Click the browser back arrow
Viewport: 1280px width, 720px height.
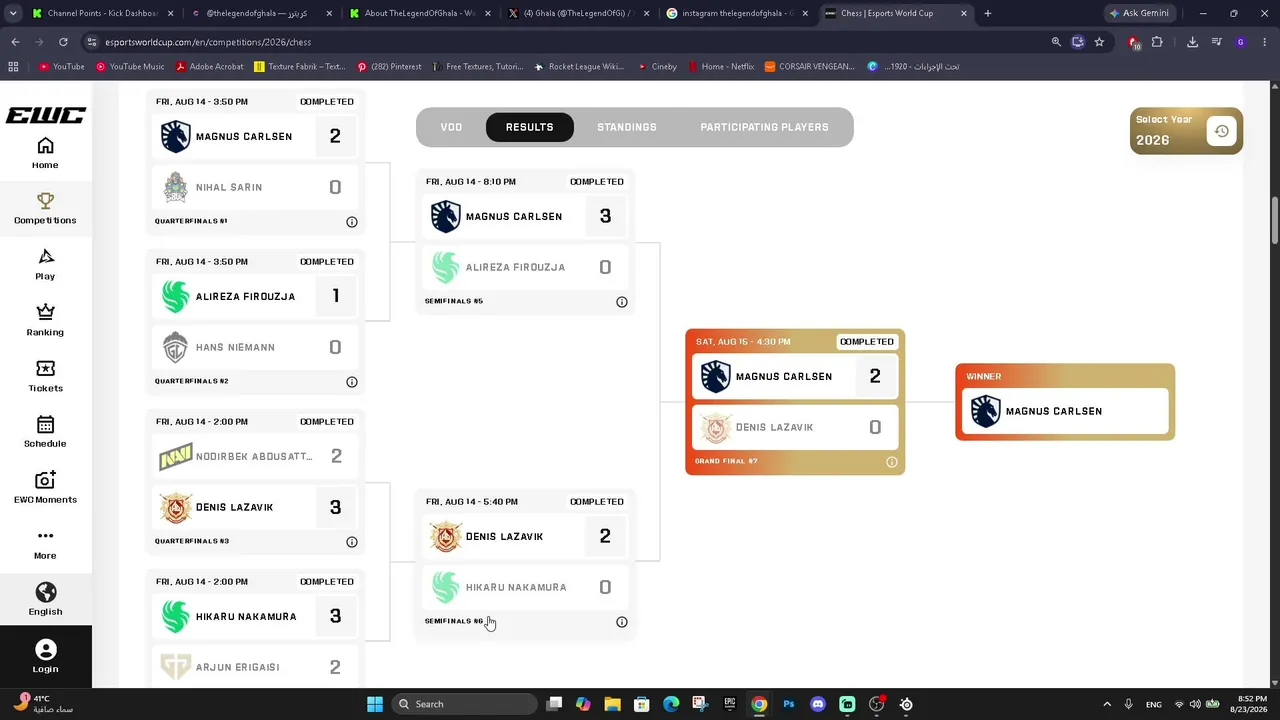point(15,42)
